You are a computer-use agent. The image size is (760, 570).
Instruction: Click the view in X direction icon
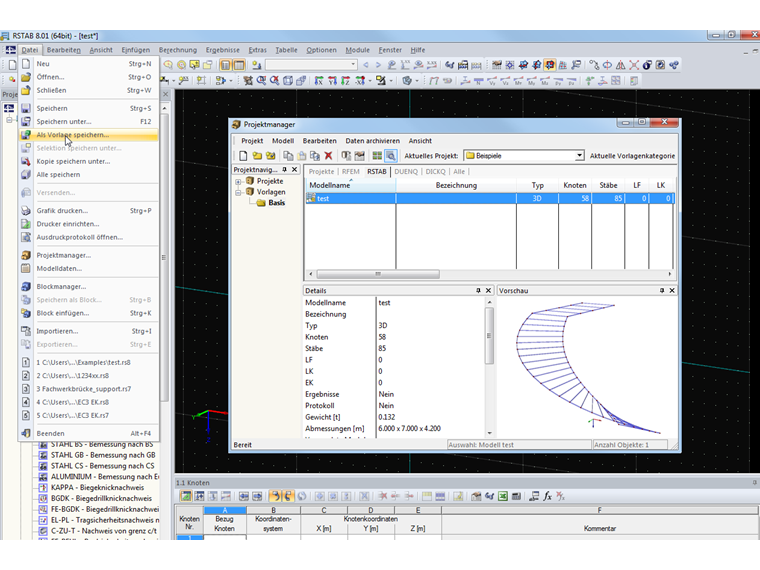coord(319,80)
